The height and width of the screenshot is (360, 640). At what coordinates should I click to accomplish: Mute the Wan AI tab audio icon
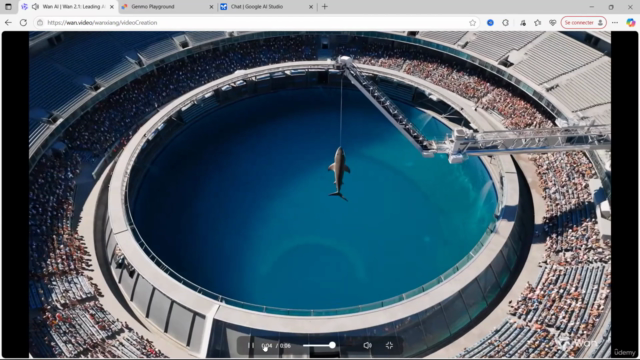(36, 7)
